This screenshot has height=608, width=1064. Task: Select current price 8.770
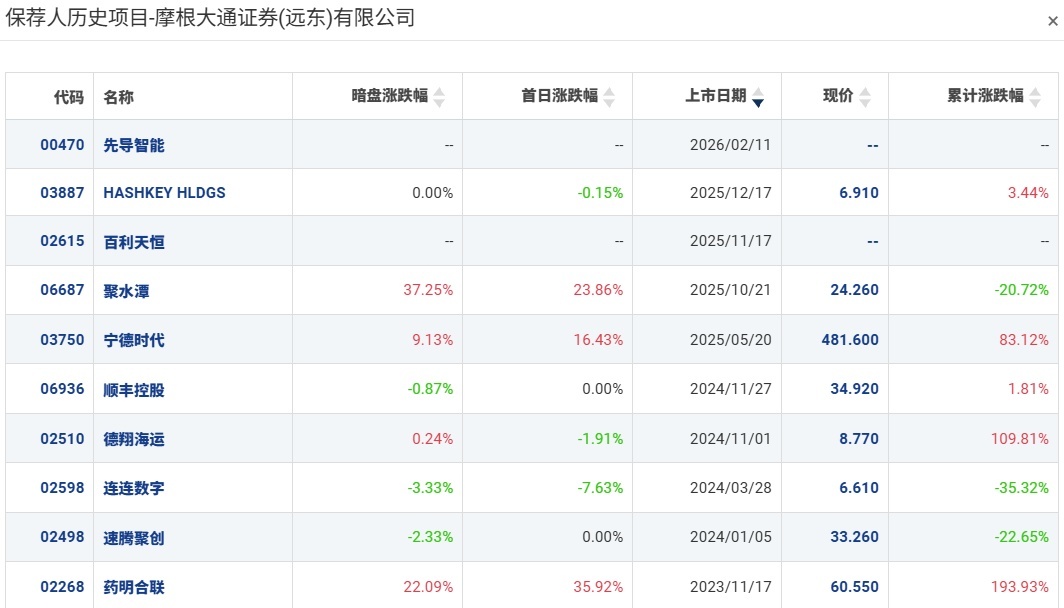pyautogui.click(x=859, y=438)
